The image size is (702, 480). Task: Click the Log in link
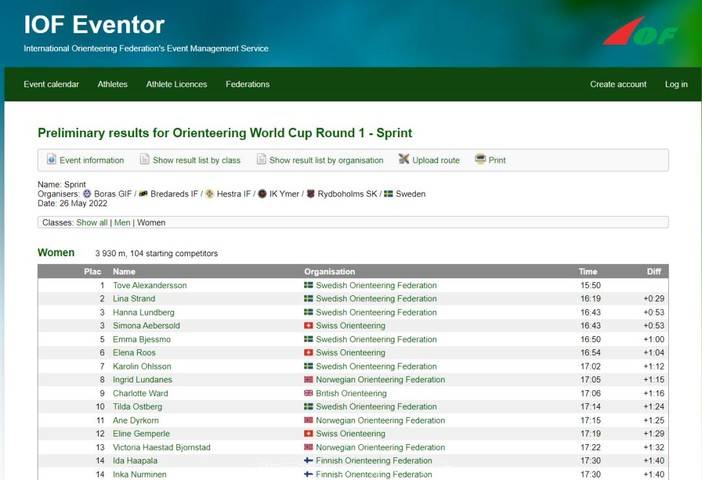[676, 84]
